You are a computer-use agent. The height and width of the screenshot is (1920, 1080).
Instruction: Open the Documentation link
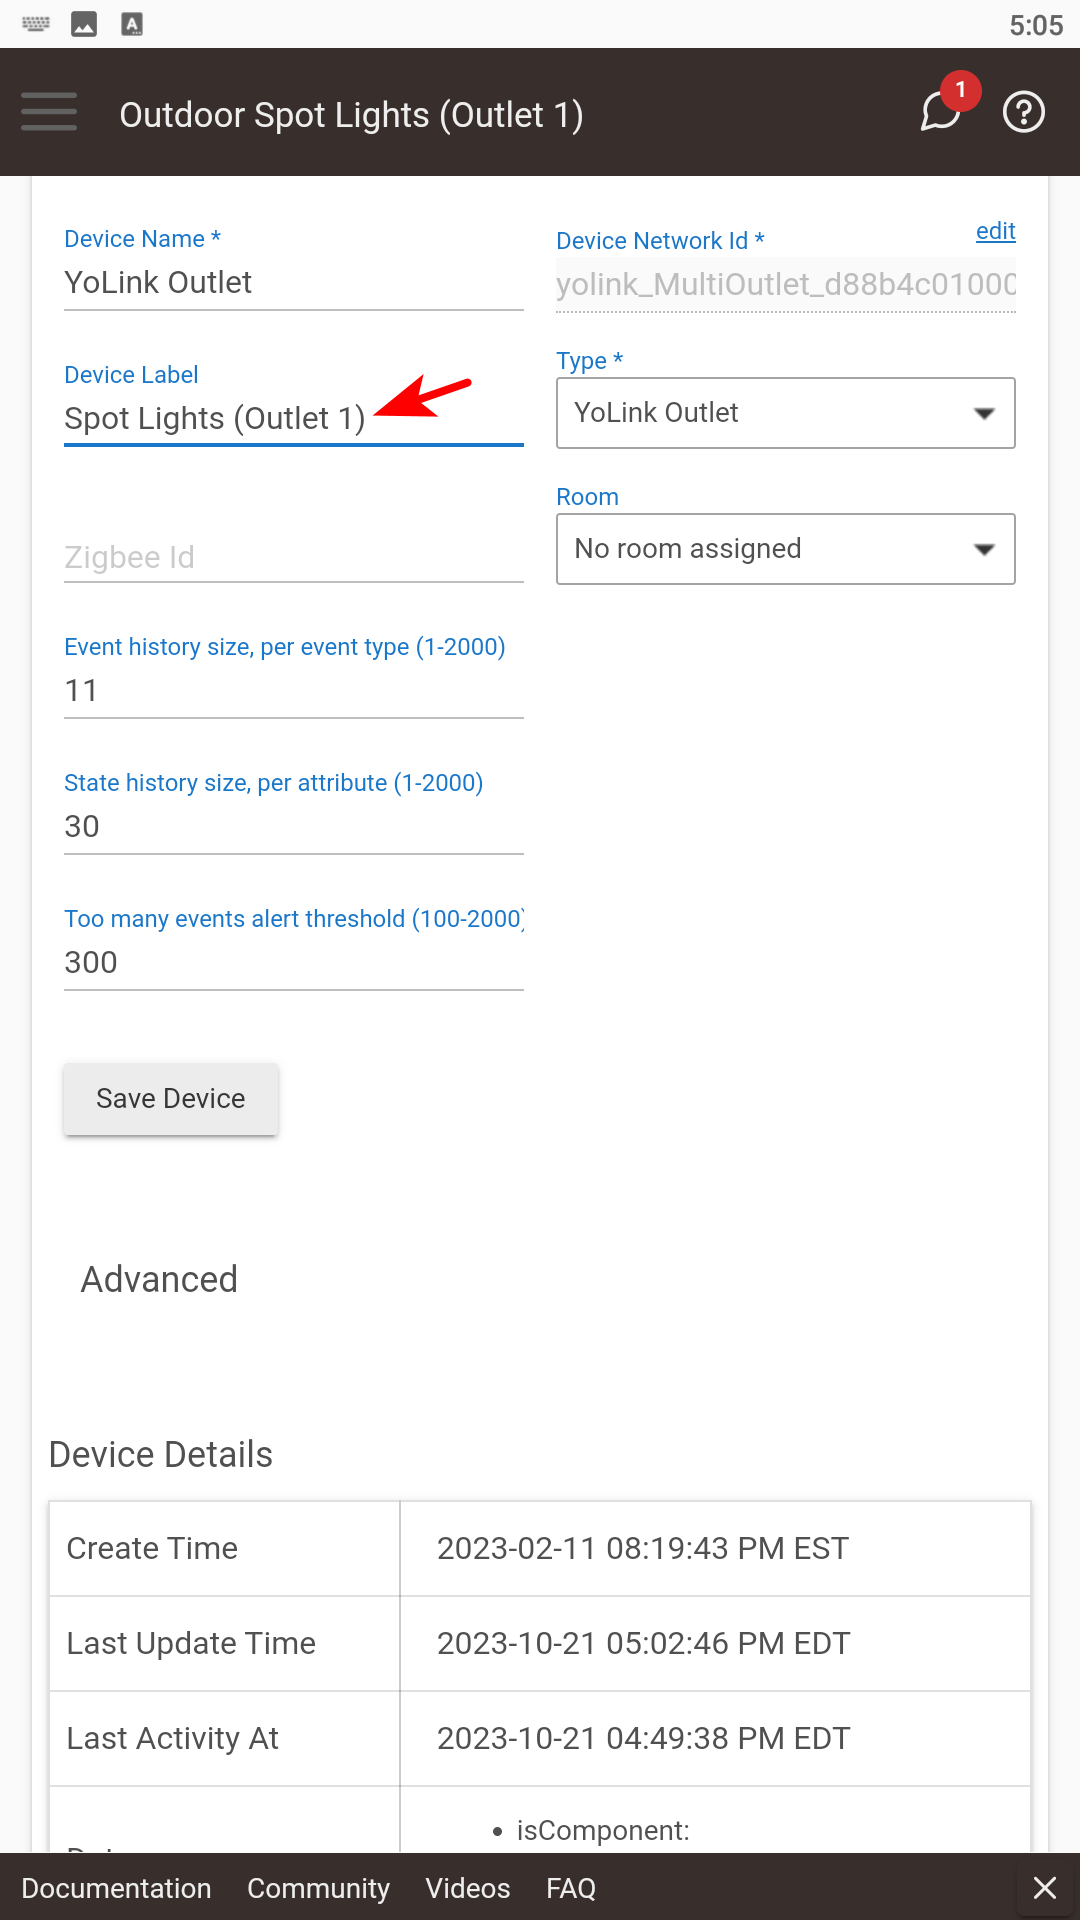(x=116, y=1888)
